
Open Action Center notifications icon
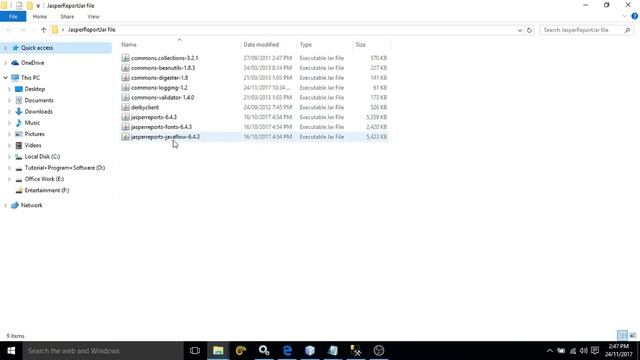(x=595, y=351)
